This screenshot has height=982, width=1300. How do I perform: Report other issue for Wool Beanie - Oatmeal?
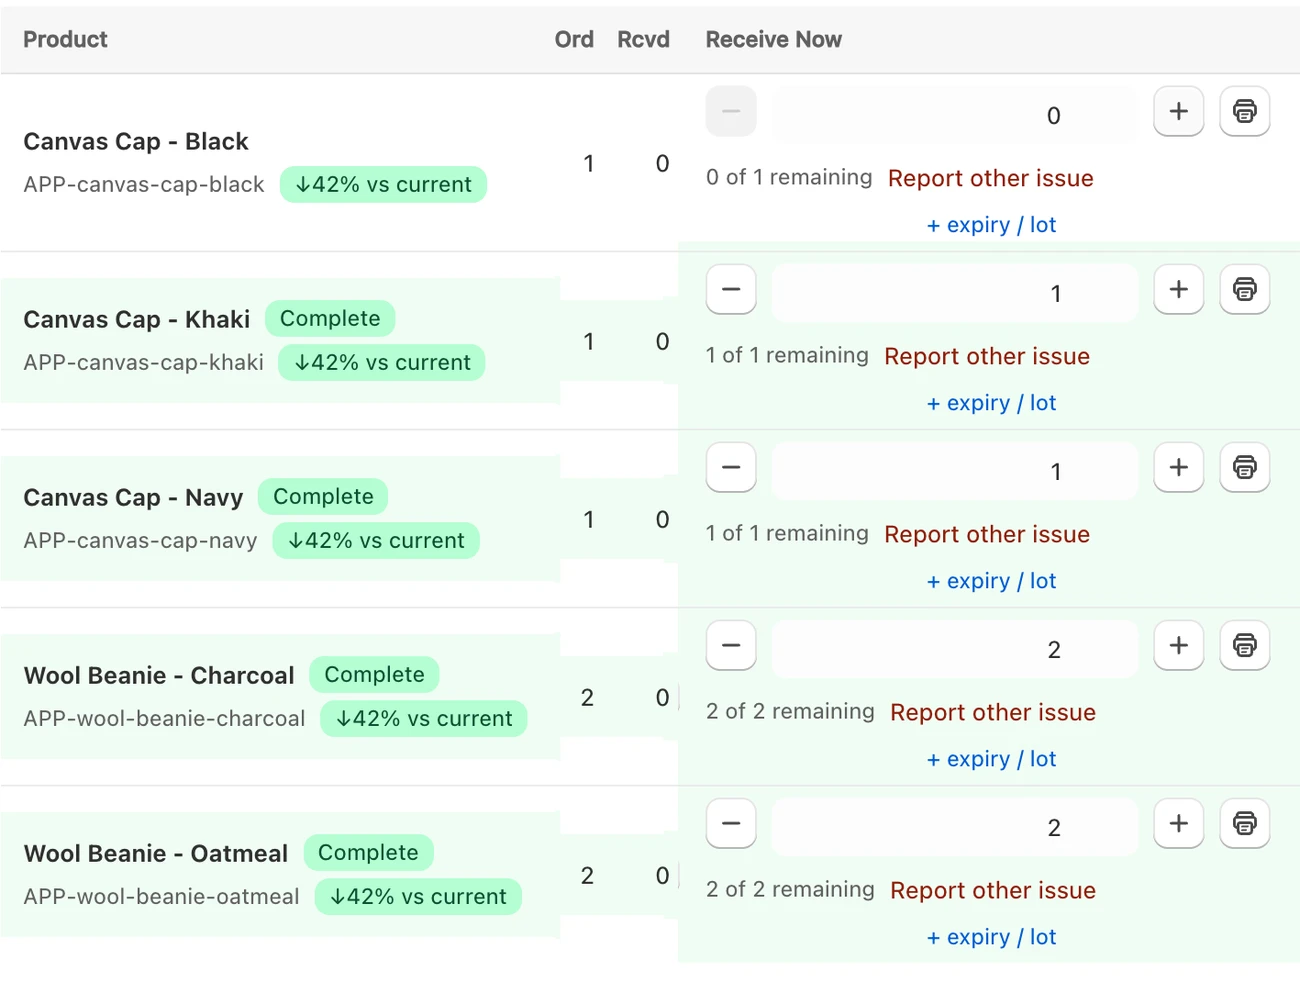993,890
